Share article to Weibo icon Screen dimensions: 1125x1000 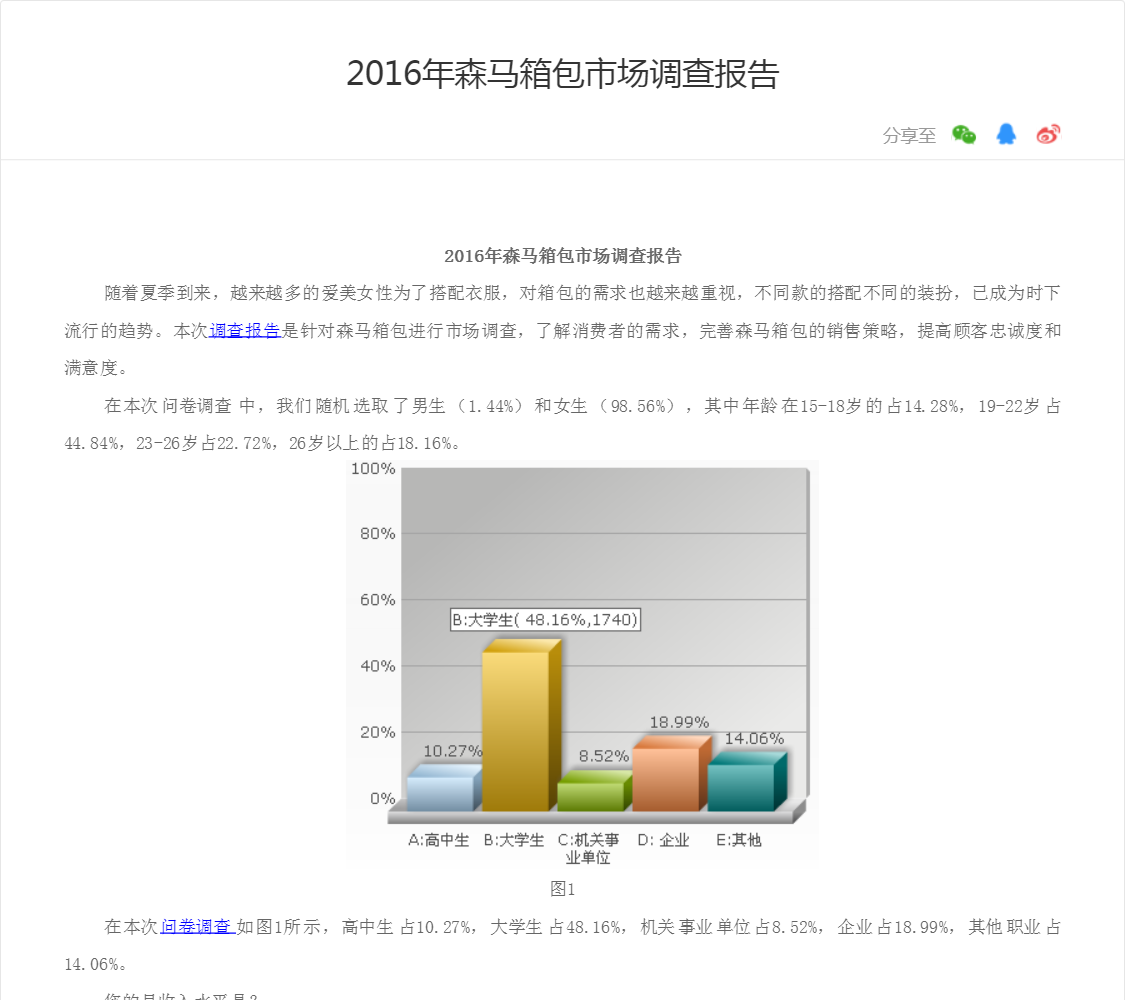(x=1048, y=134)
